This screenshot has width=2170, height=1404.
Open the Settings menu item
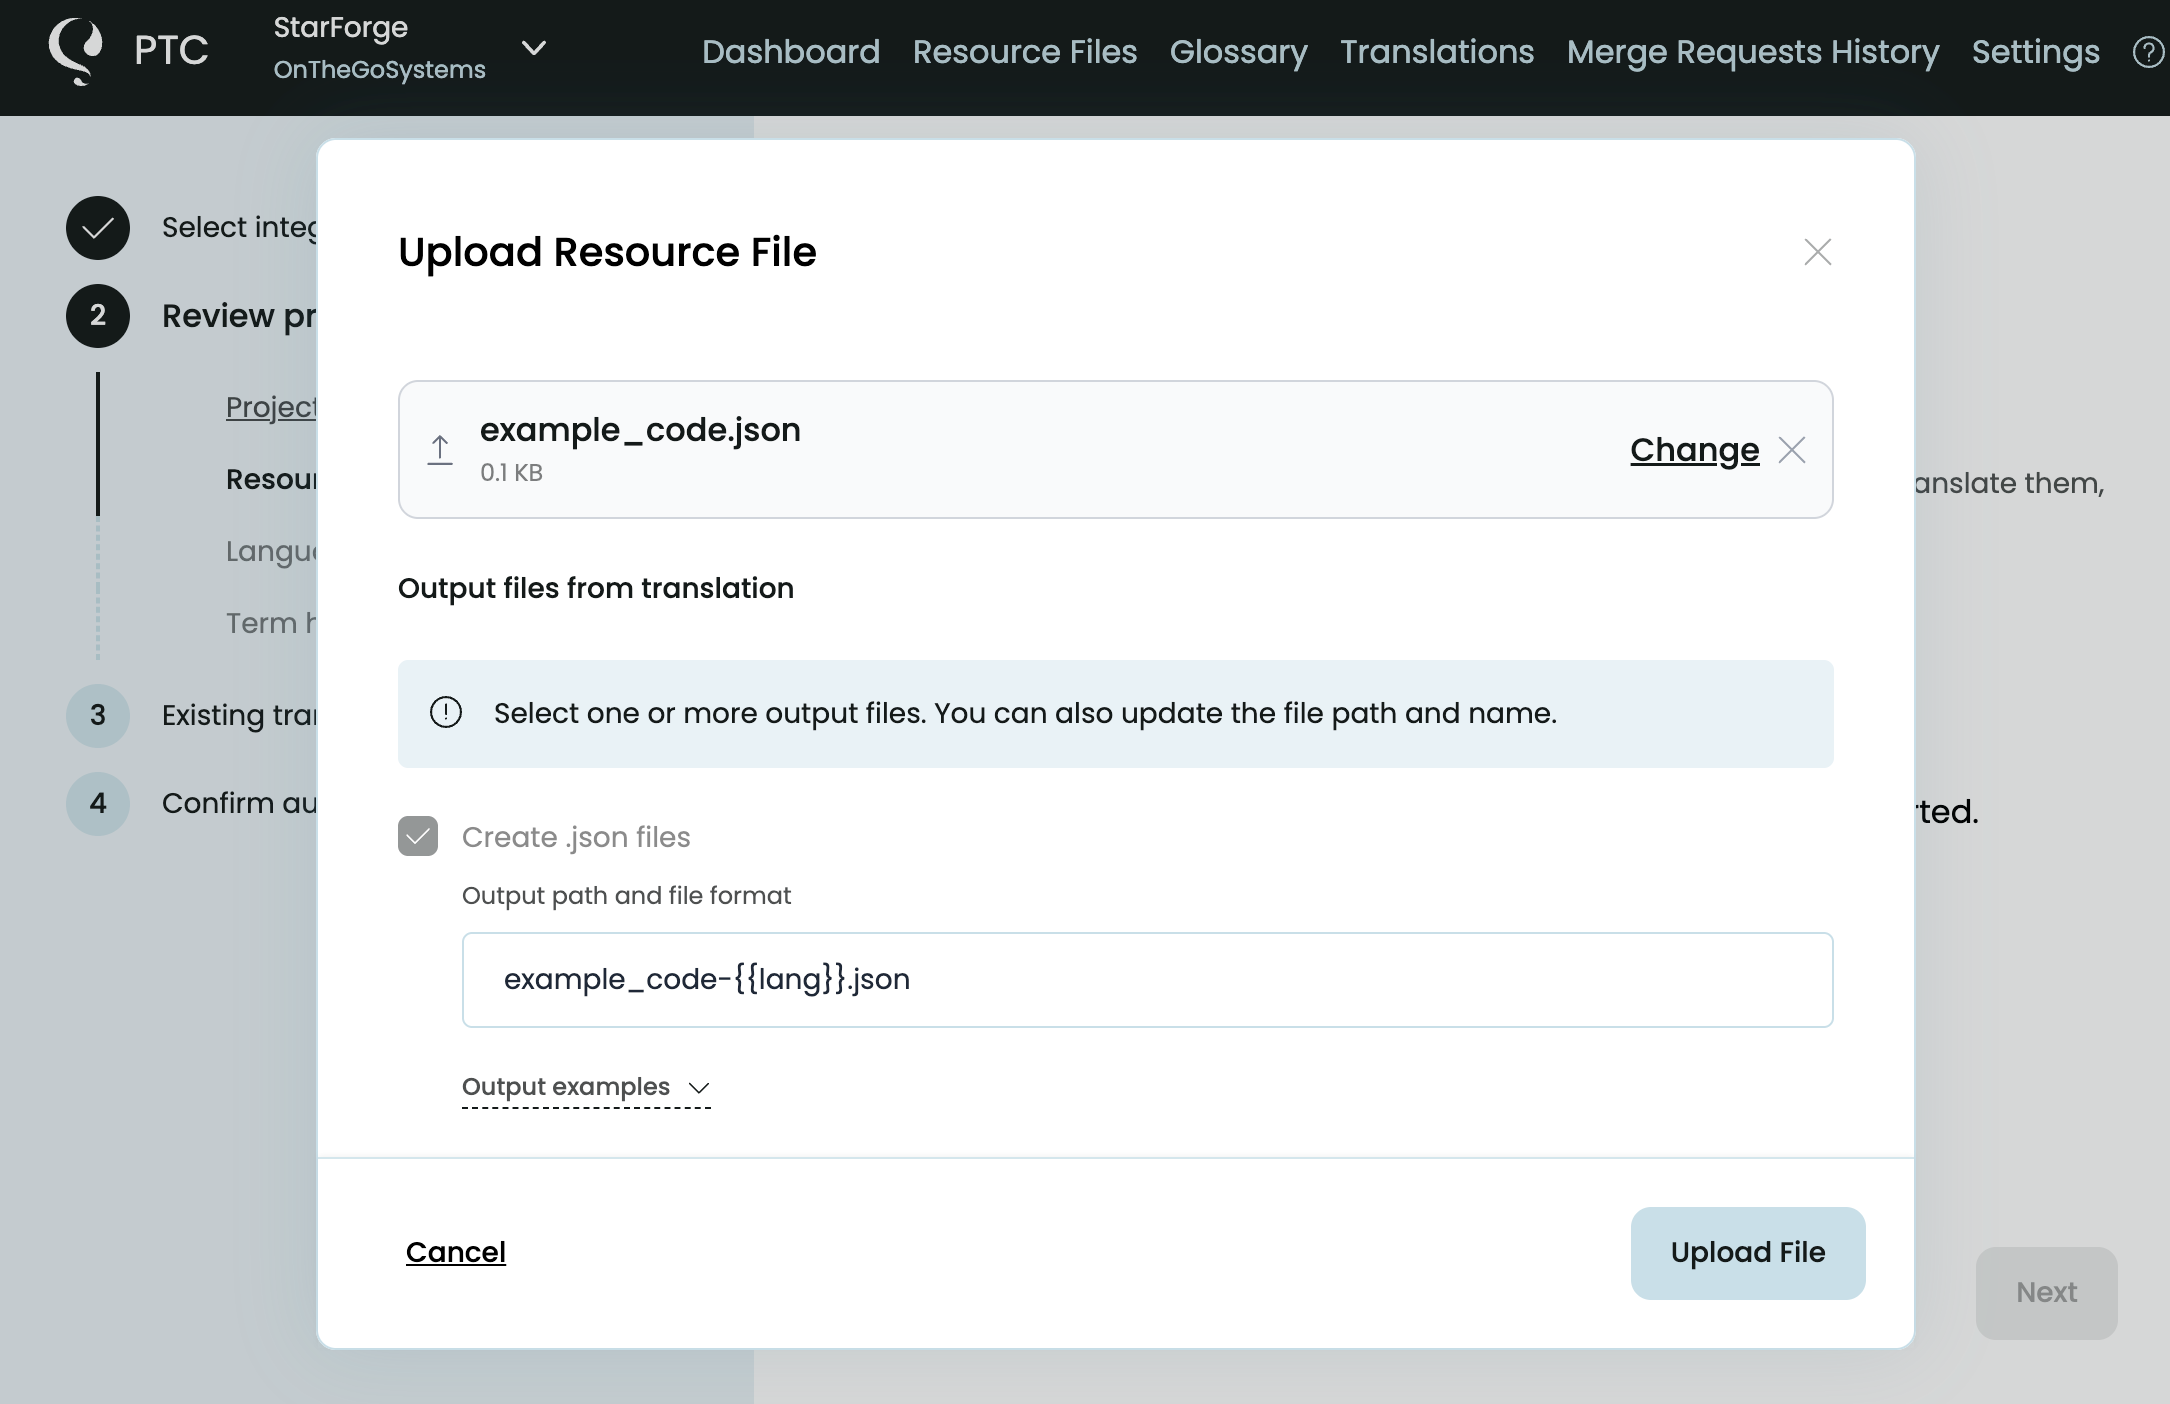[x=2035, y=52]
